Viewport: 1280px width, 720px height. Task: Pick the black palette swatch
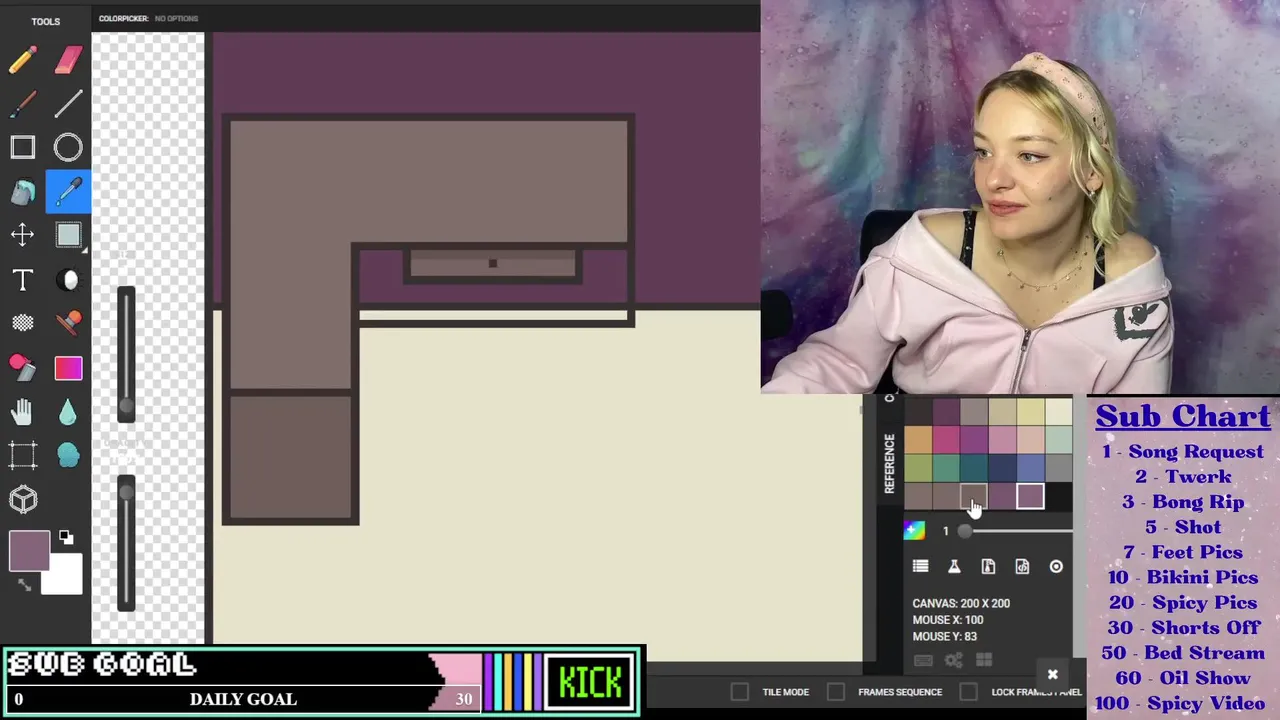point(1058,496)
